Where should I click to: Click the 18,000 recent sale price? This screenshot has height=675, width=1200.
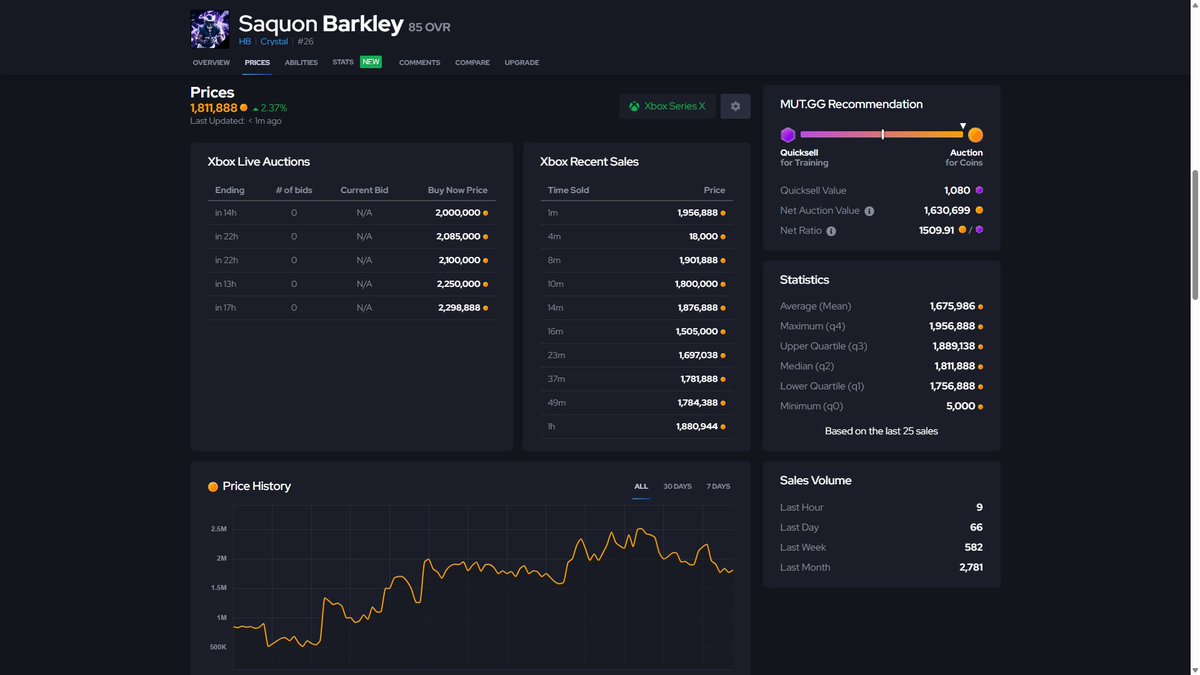click(703, 237)
